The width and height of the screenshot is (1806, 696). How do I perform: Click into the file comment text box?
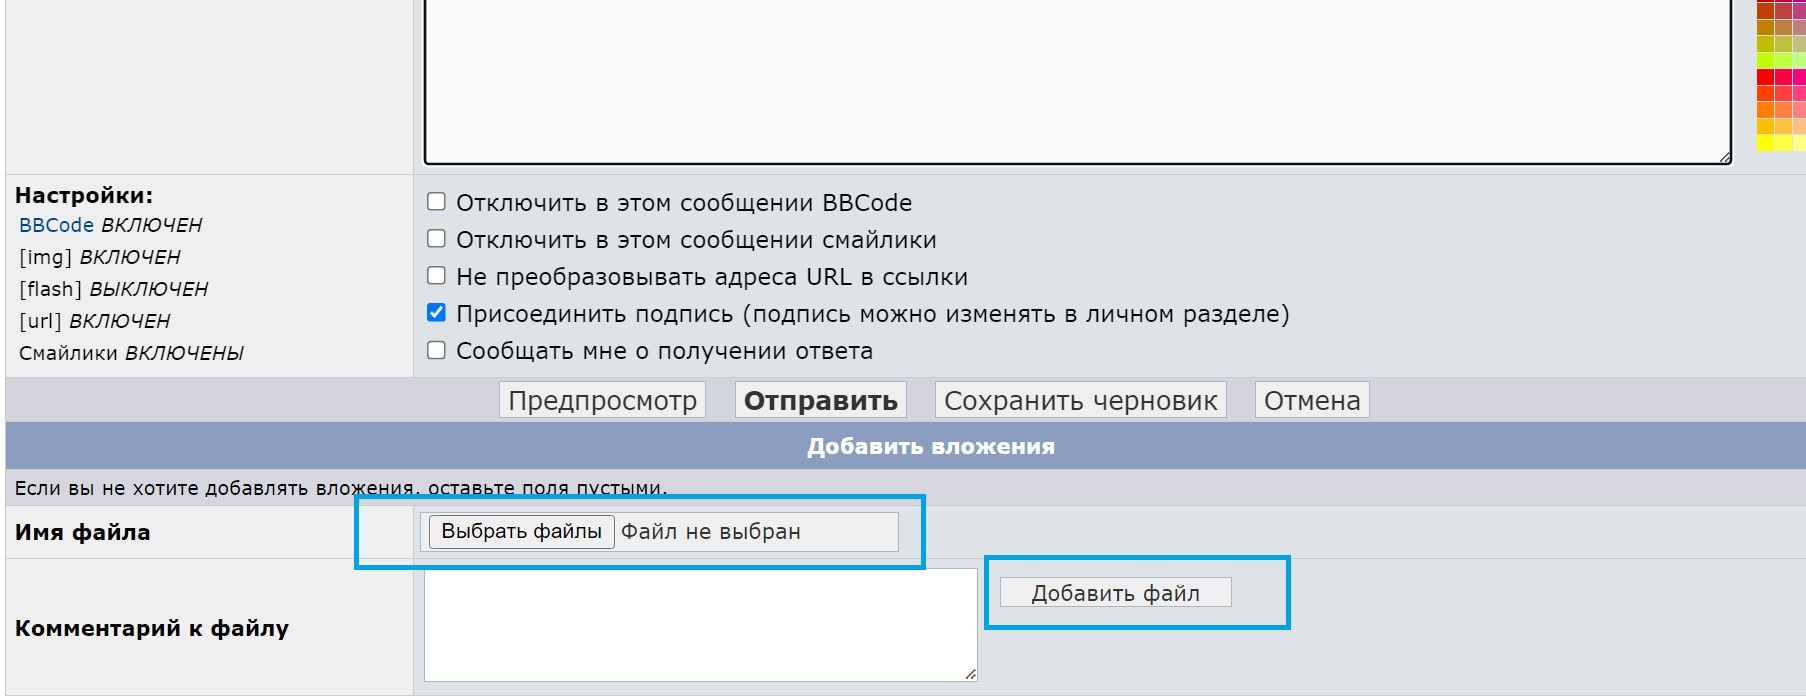(700, 625)
